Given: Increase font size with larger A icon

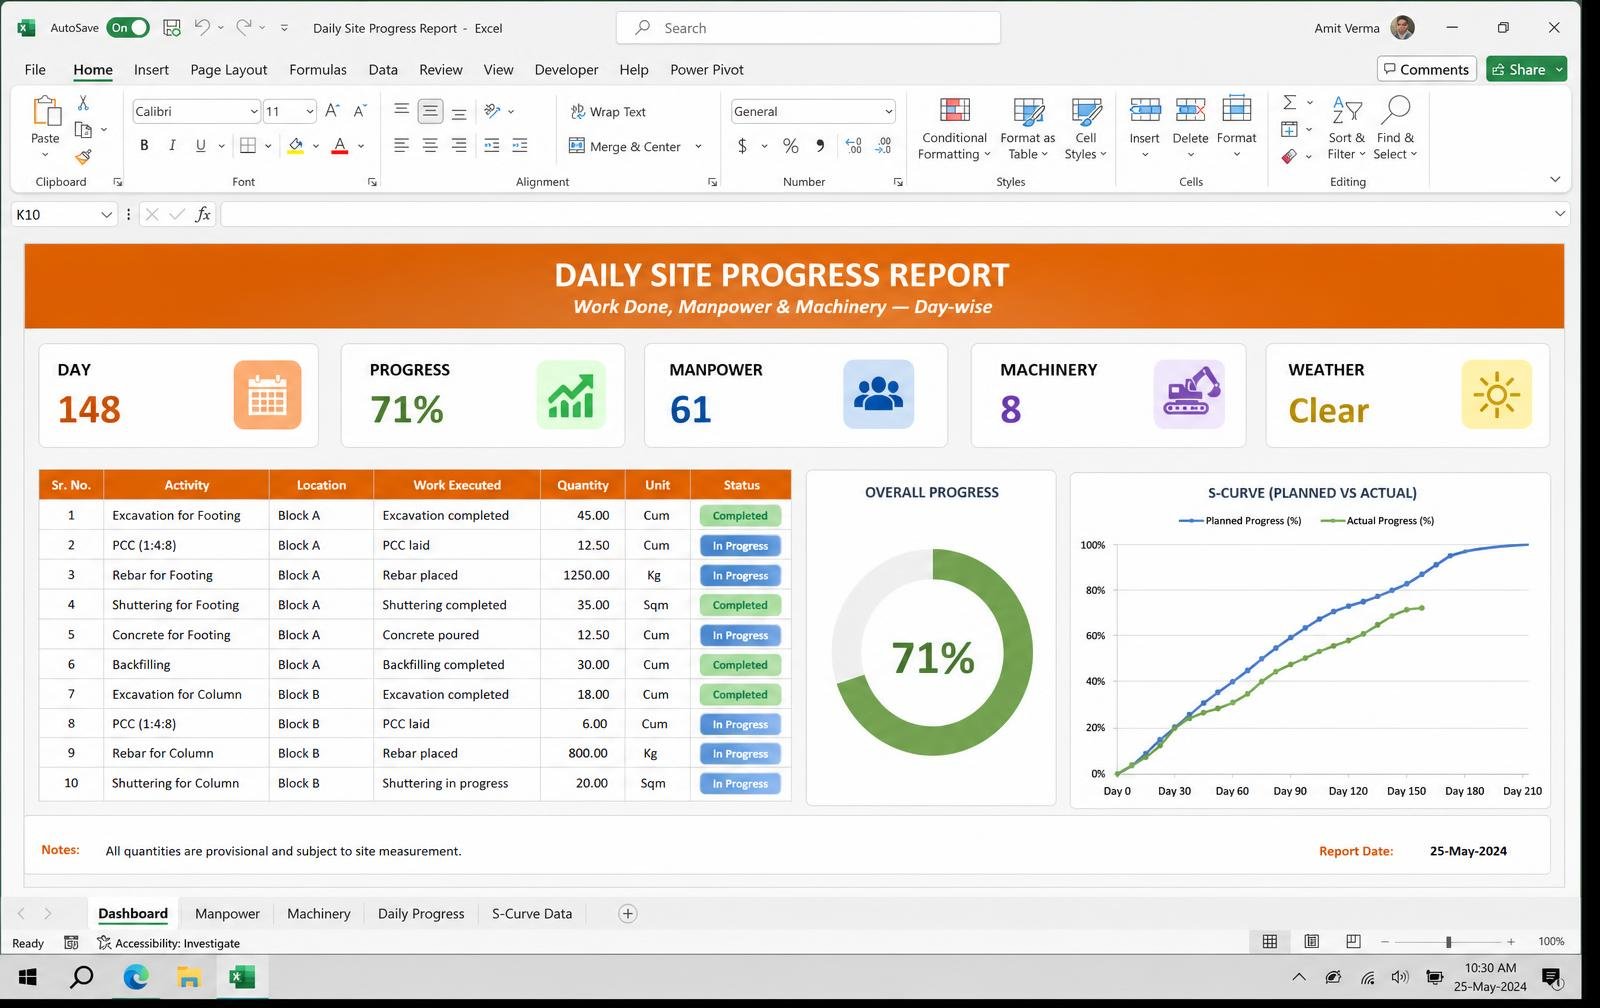Looking at the screenshot, I should click(x=332, y=111).
